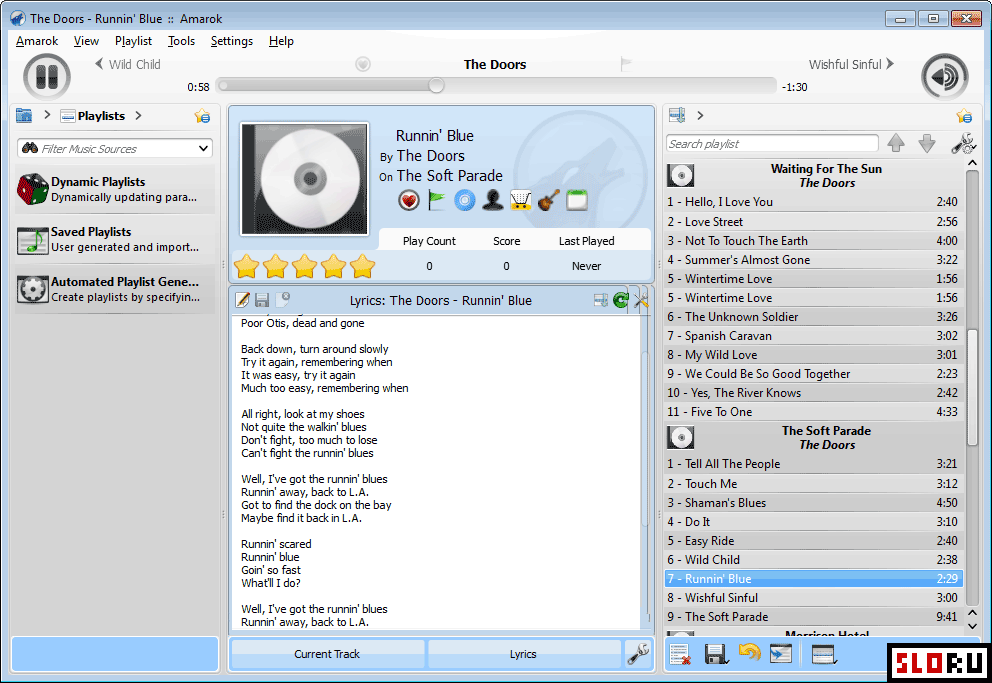Click the search next down arrow
Viewport: 992px width, 683px height.
(x=927, y=143)
